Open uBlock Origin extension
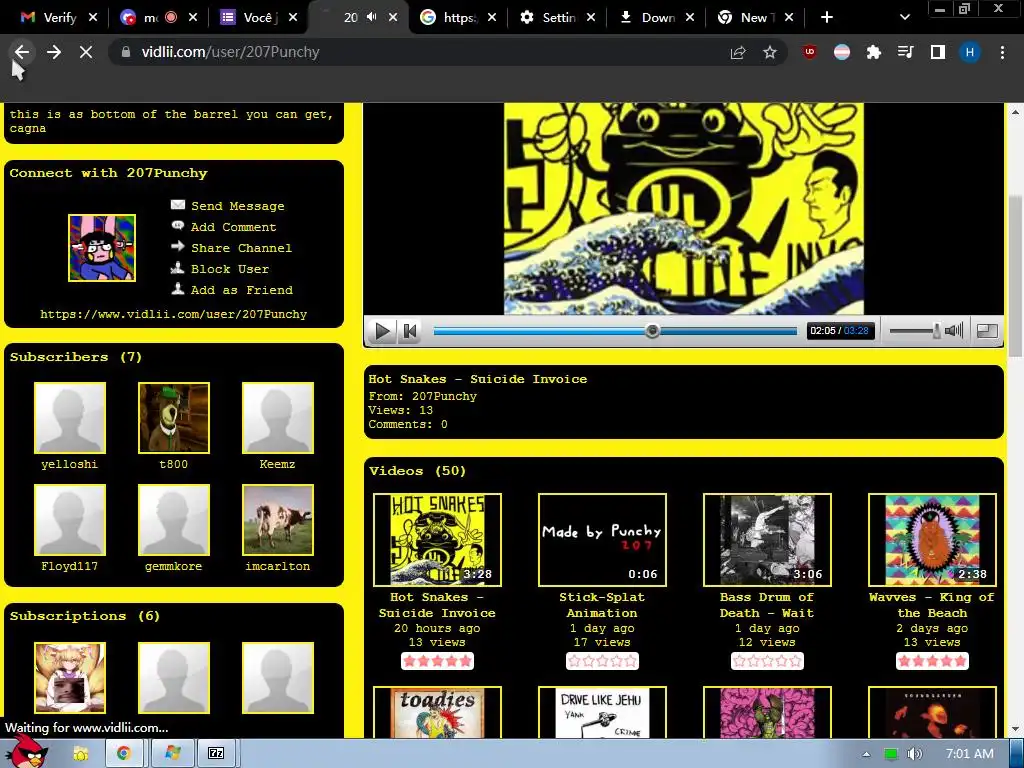 [810, 52]
